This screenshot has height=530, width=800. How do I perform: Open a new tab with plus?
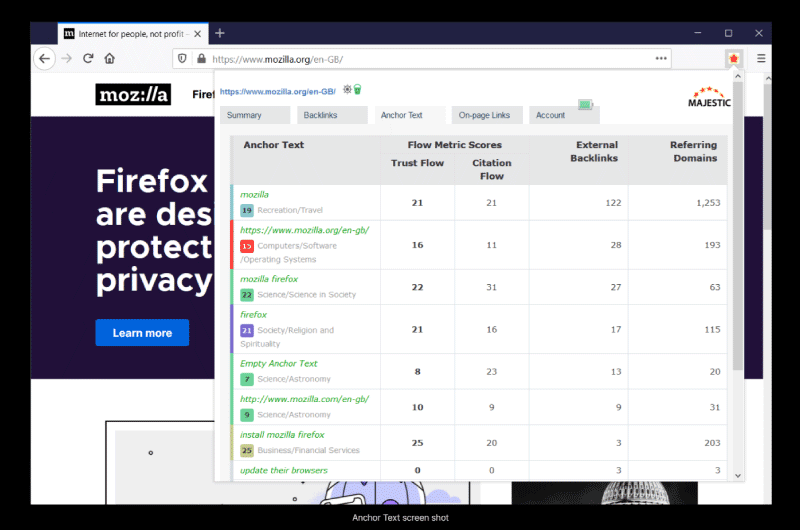pyautogui.click(x=220, y=33)
